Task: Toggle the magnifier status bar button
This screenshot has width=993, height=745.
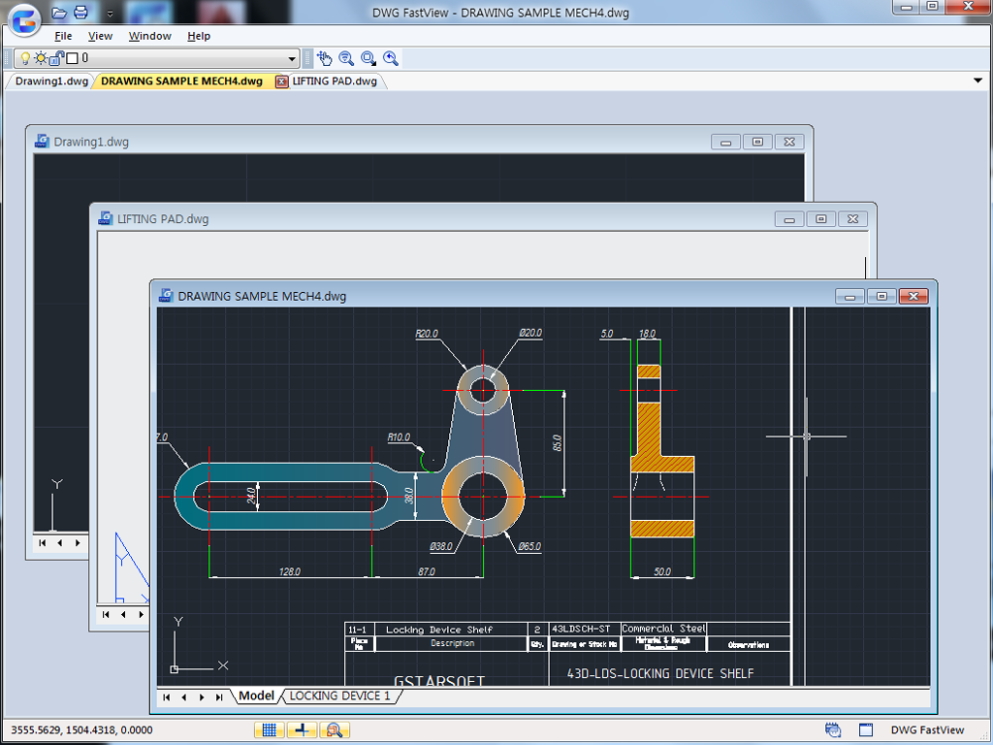Action: coord(334,730)
